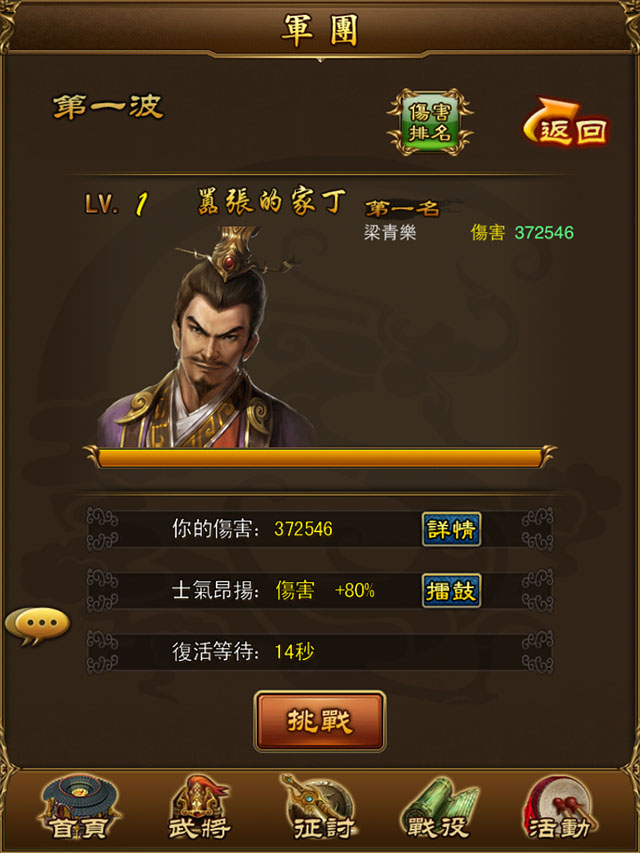Viewport: 640px width, 853px height.
Task: Tap the 第一波 first wave label
Action: pyautogui.click(x=108, y=107)
